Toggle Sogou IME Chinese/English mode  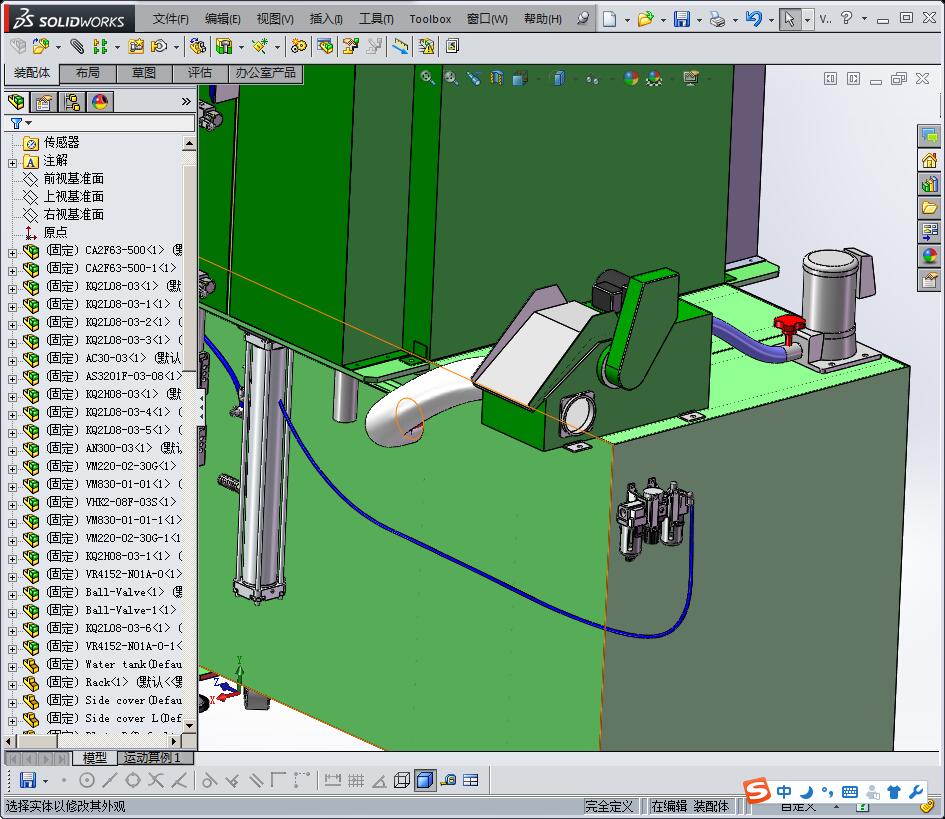(x=784, y=792)
